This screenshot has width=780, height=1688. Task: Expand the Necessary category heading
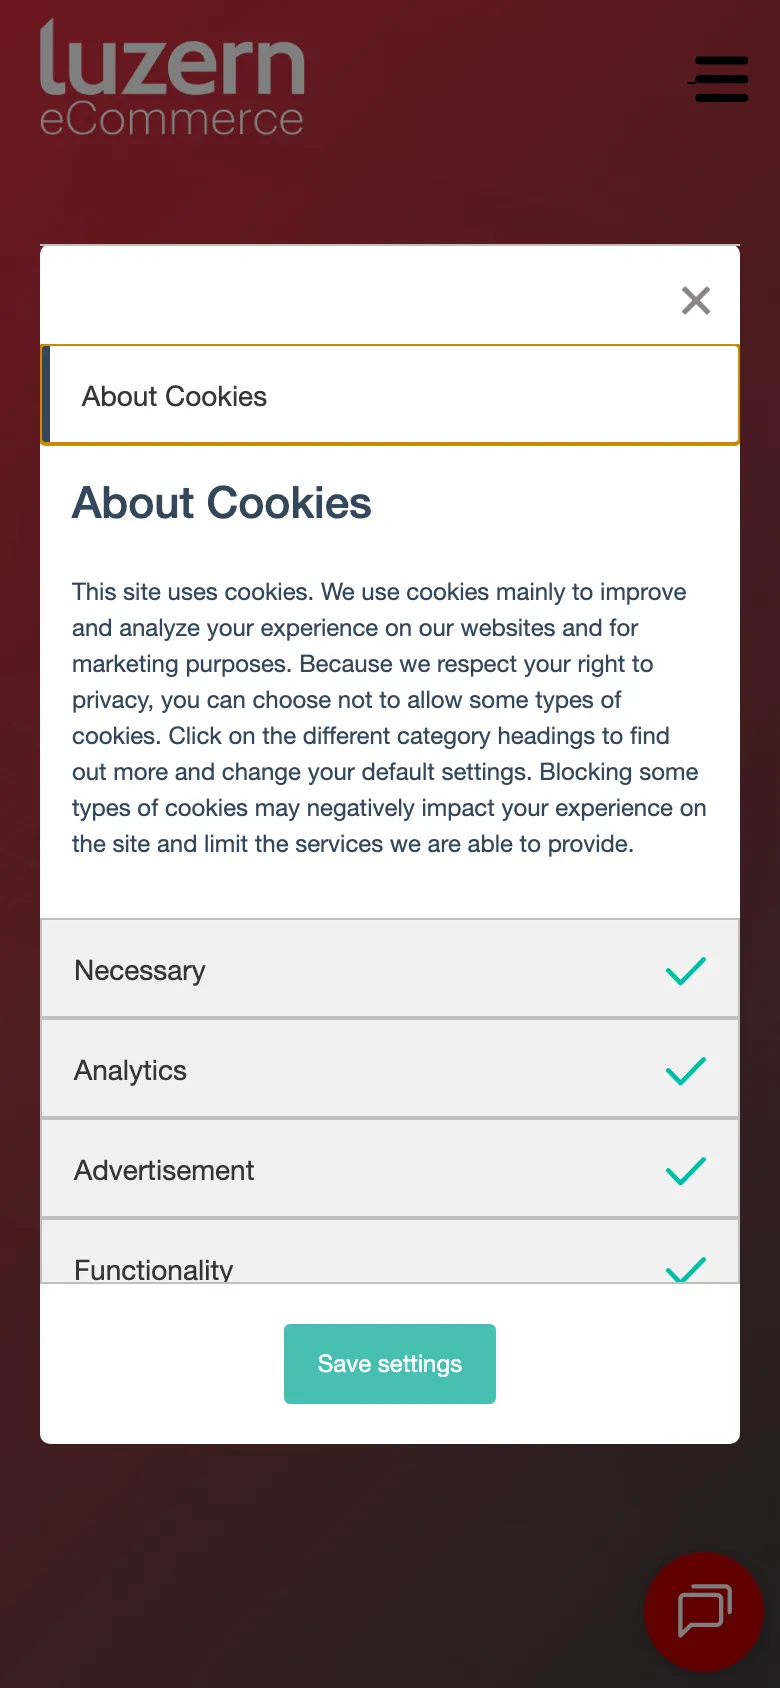[140, 970]
